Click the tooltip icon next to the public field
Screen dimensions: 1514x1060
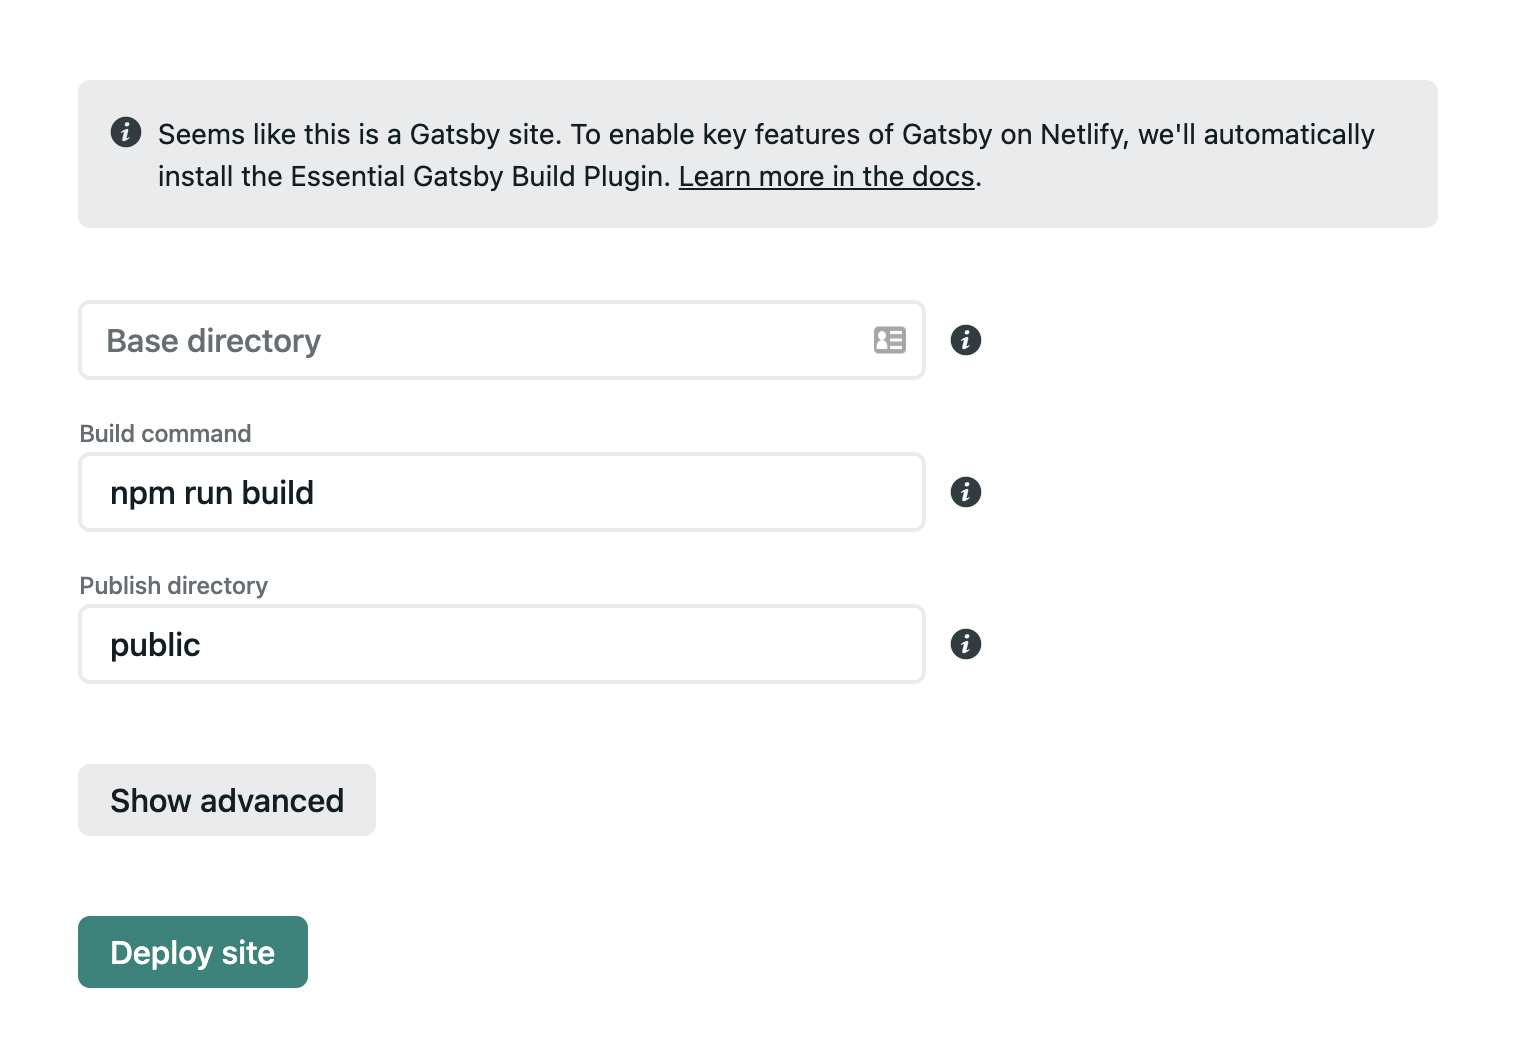click(x=965, y=644)
